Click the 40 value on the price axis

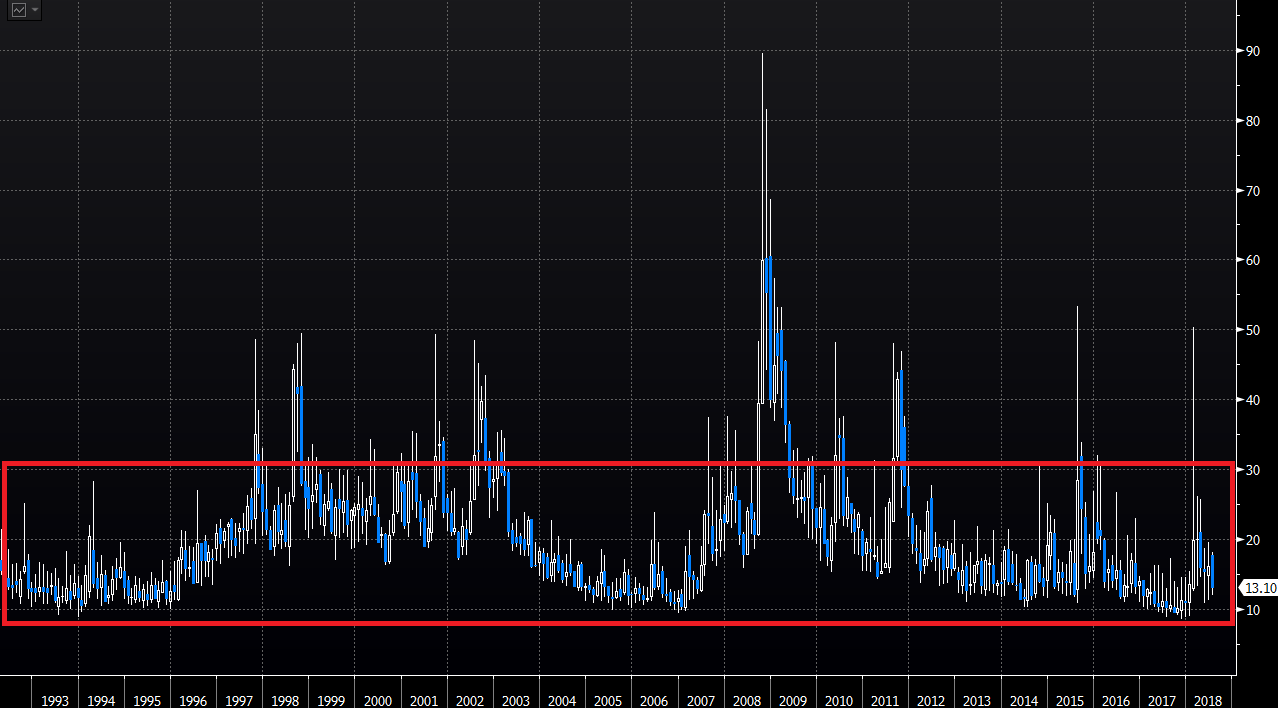point(1253,400)
